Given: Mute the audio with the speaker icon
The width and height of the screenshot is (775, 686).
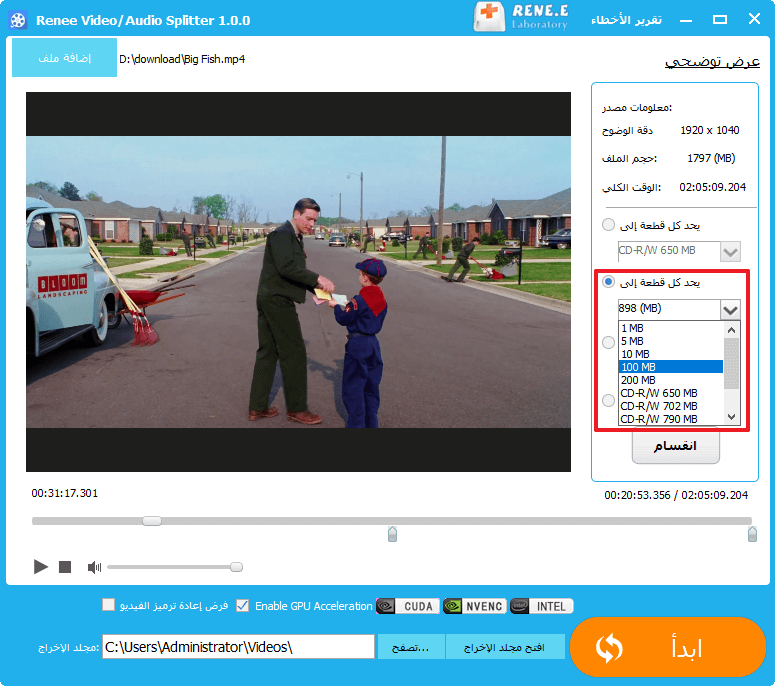Looking at the screenshot, I should [94, 567].
